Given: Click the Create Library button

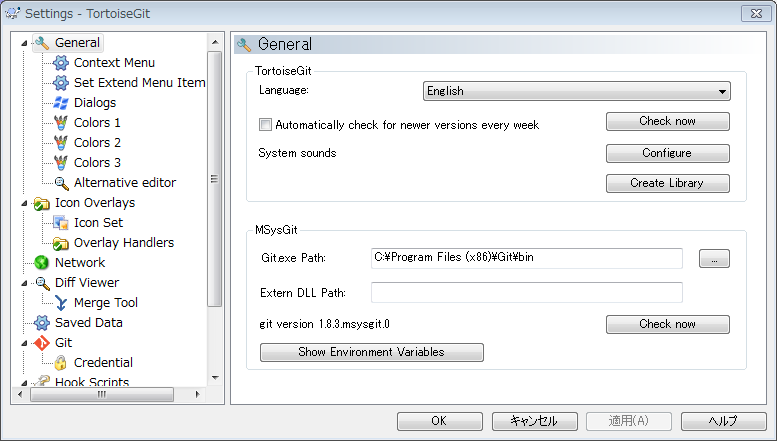Looking at the screenshot, I should point(667,183).
